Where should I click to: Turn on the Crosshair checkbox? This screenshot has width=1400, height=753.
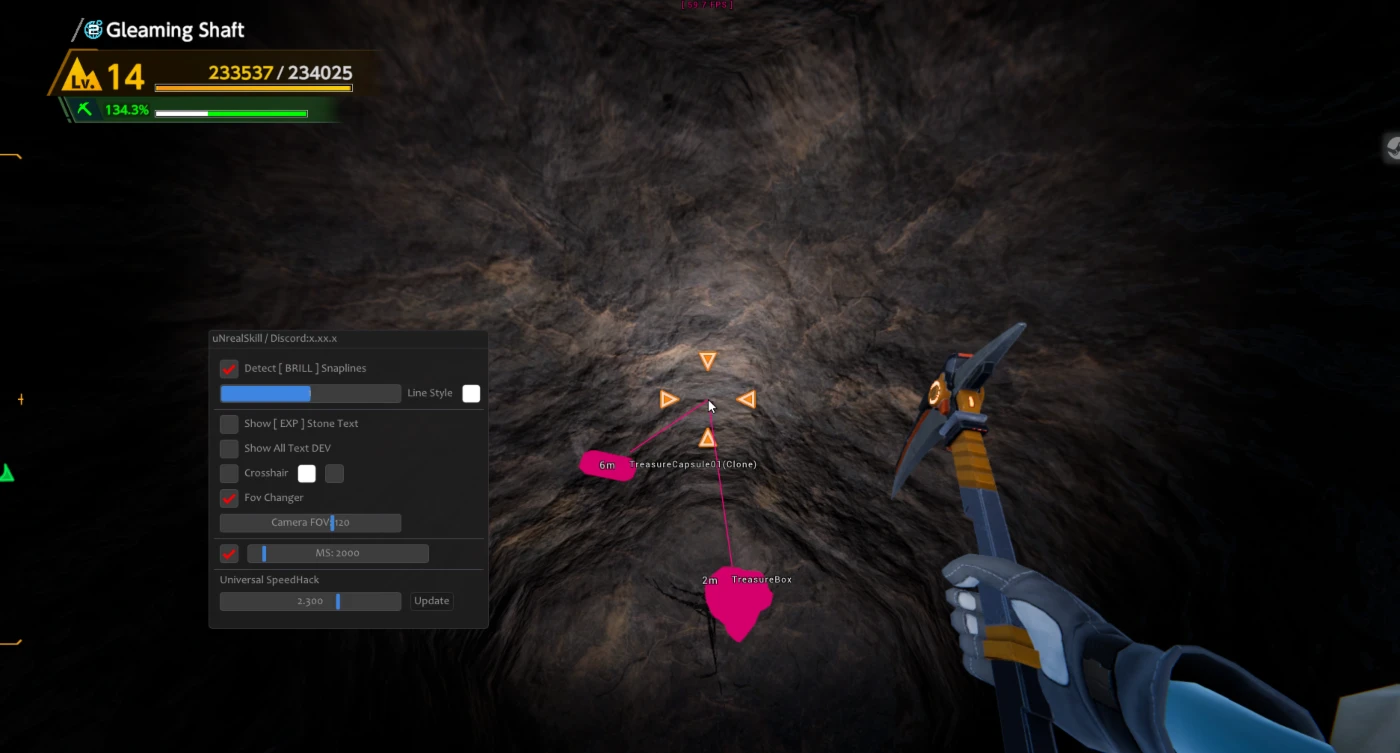pos(229,473)
